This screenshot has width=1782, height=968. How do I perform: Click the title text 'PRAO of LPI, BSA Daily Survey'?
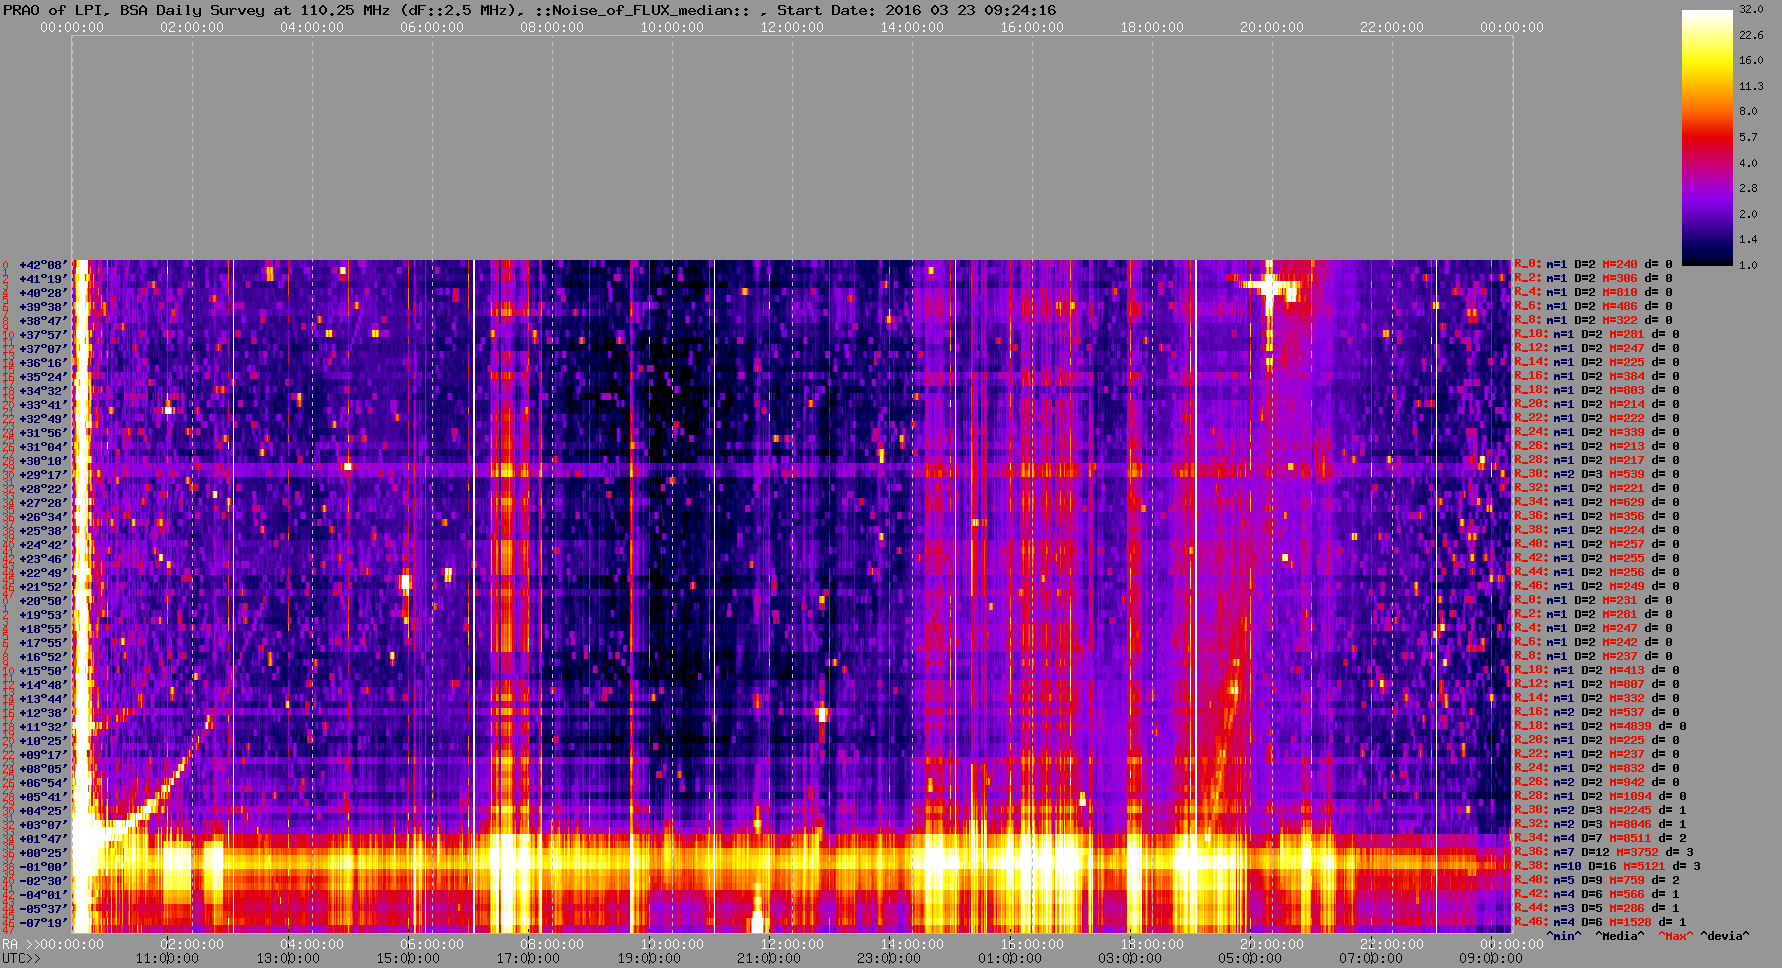134,10
